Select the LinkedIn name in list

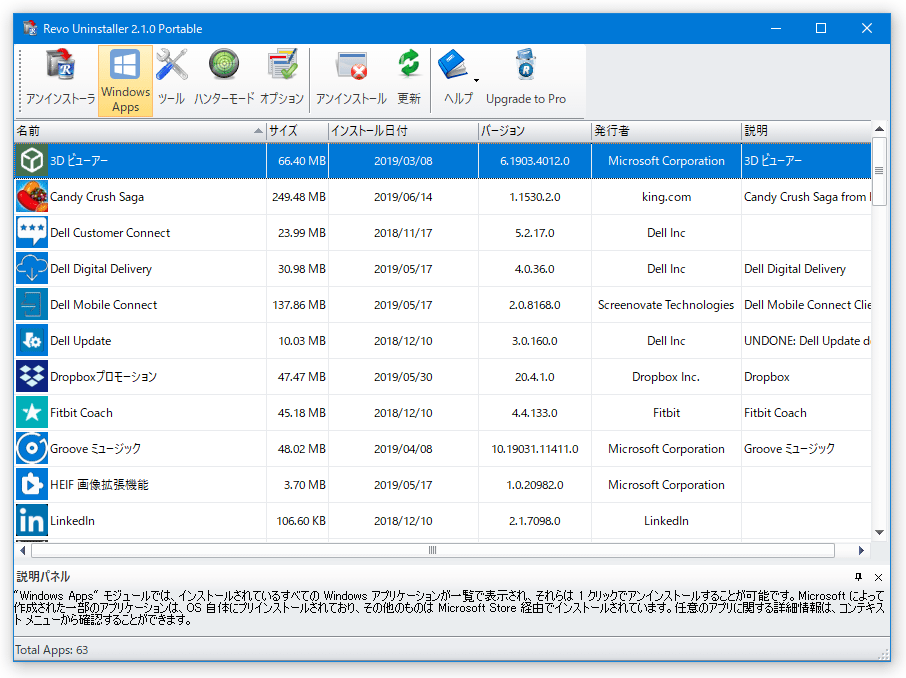pyautogui.click(x=72, y=521)
